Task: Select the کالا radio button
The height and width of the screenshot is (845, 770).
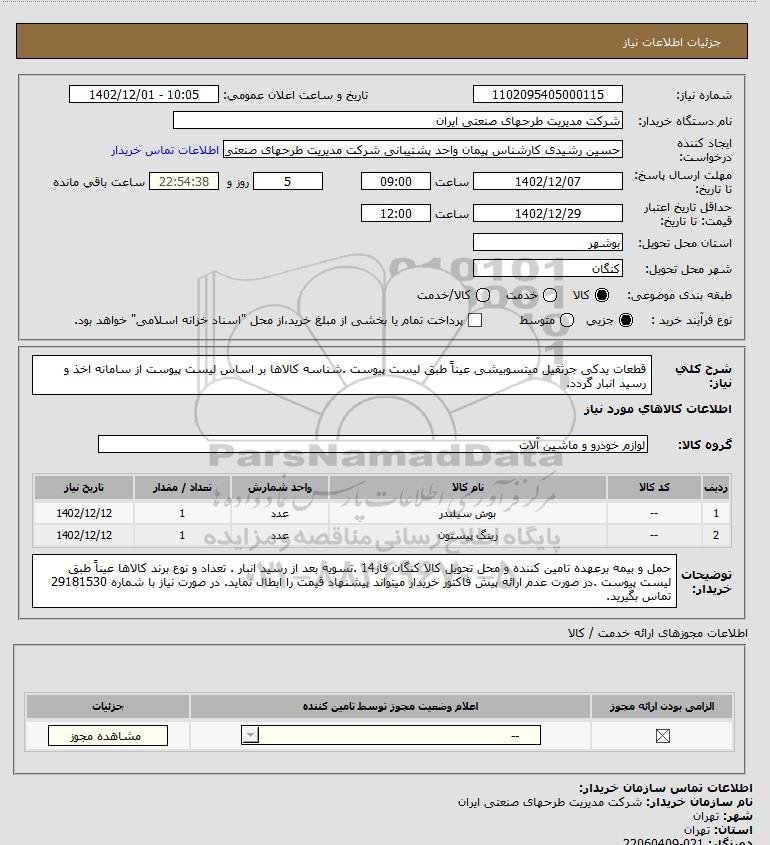Action: (x=601, y=295)
